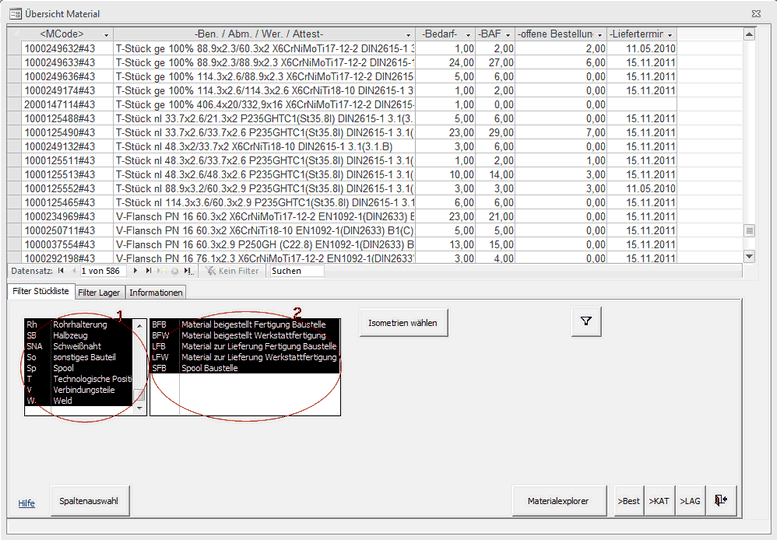Open the Materialexplorer
Image resolution: width=777 pixels, height=540 pixels.
[x=559, y=500]
